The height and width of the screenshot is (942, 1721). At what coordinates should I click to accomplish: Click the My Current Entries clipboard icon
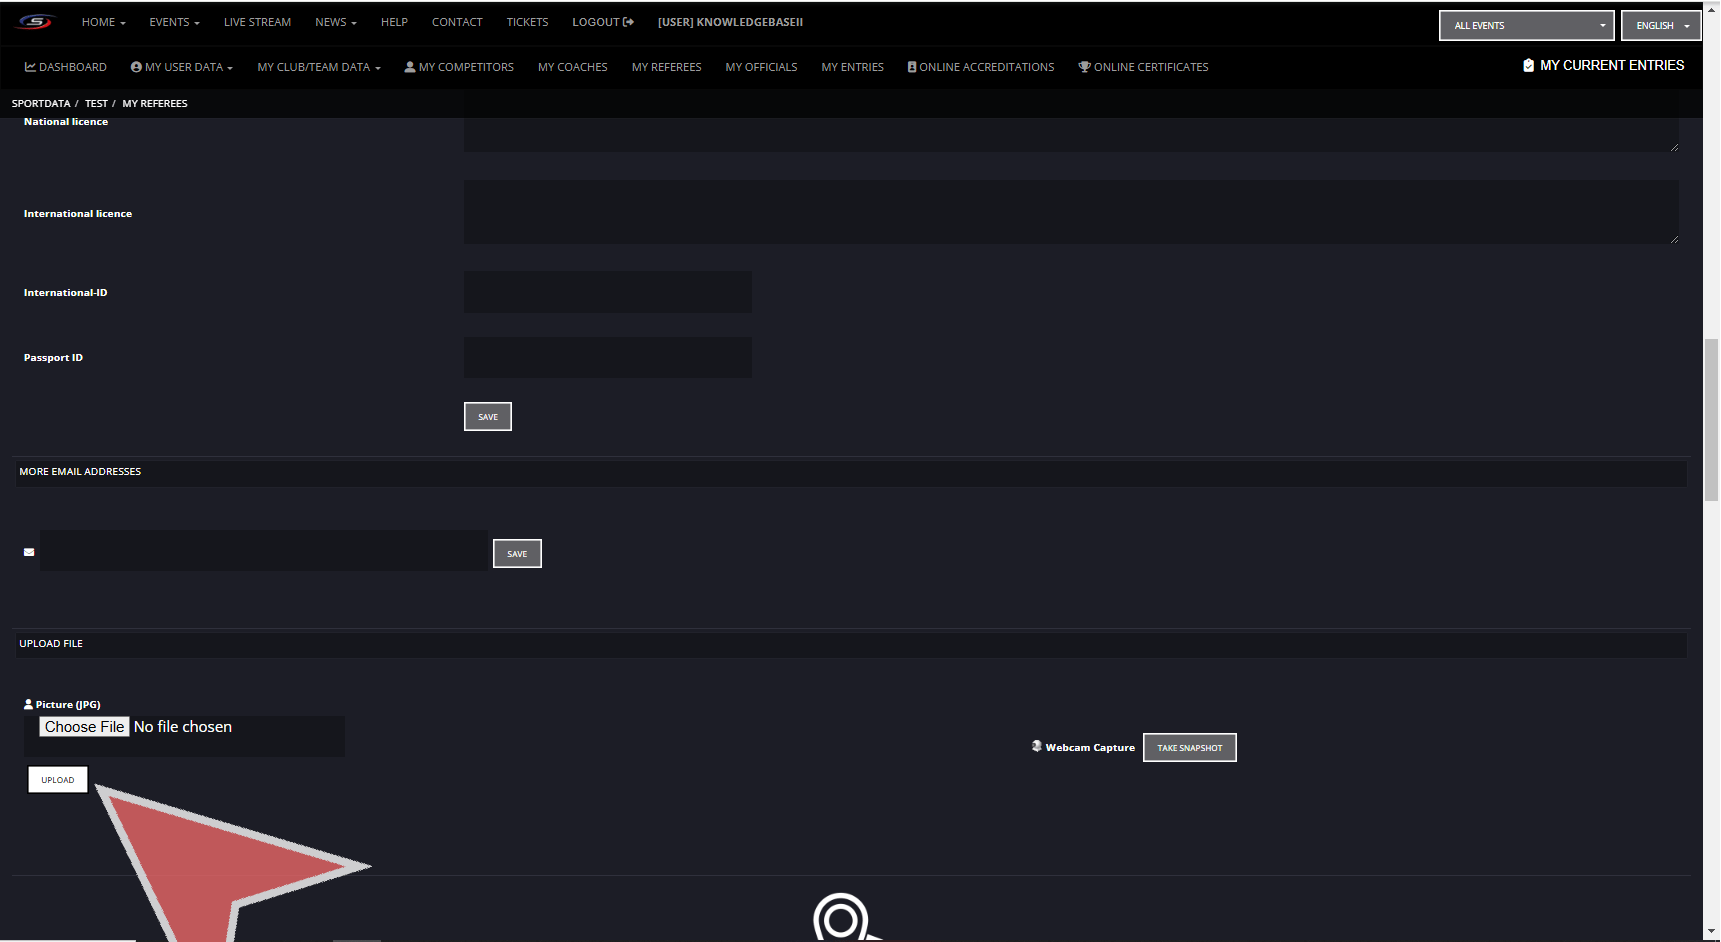coord(1528,66)
